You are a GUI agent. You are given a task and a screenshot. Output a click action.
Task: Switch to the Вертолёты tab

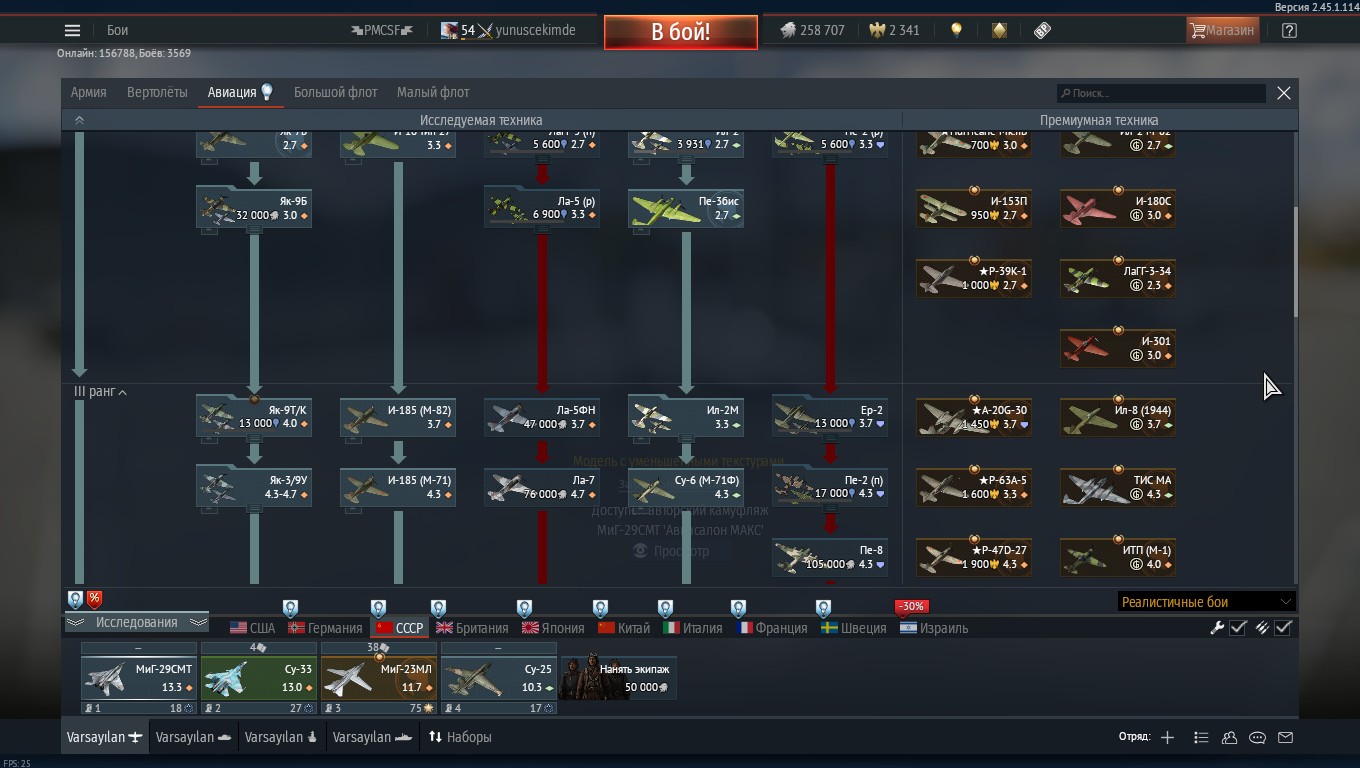157,92
